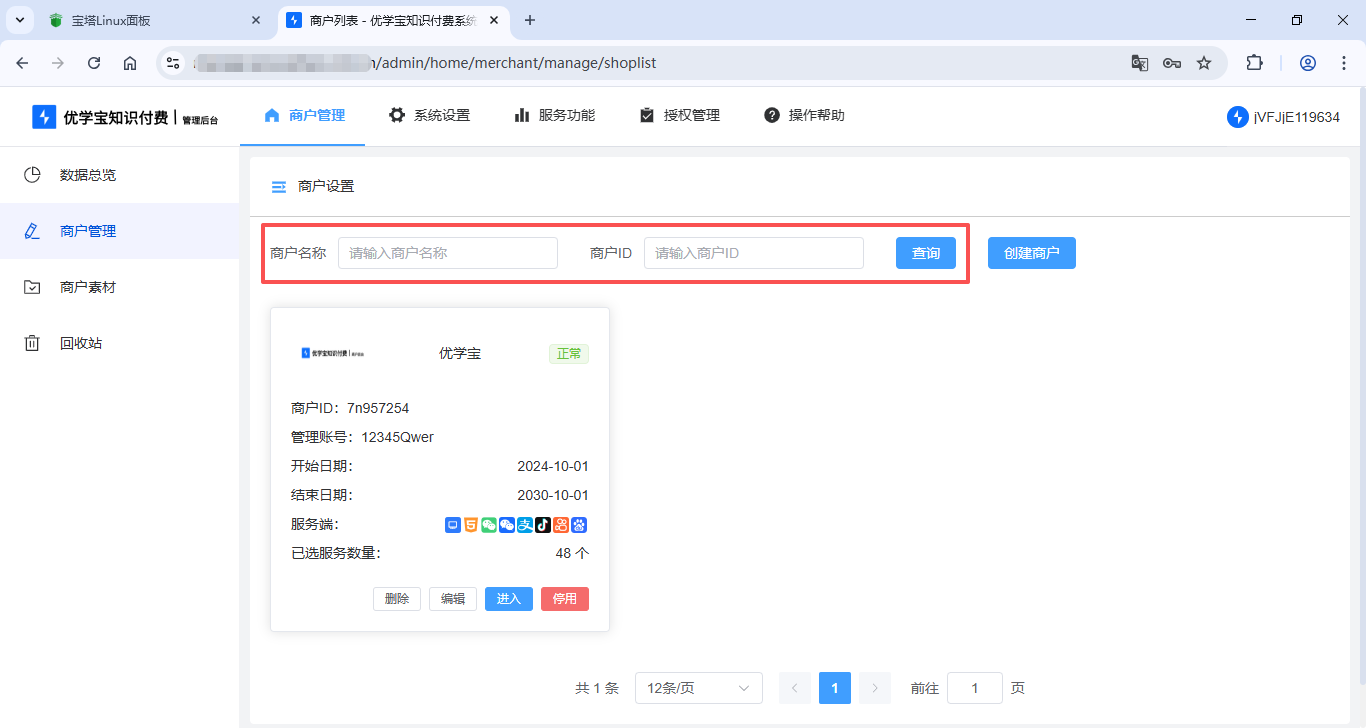Click the green WeChat mini-program icon

[x=488, y=524]
